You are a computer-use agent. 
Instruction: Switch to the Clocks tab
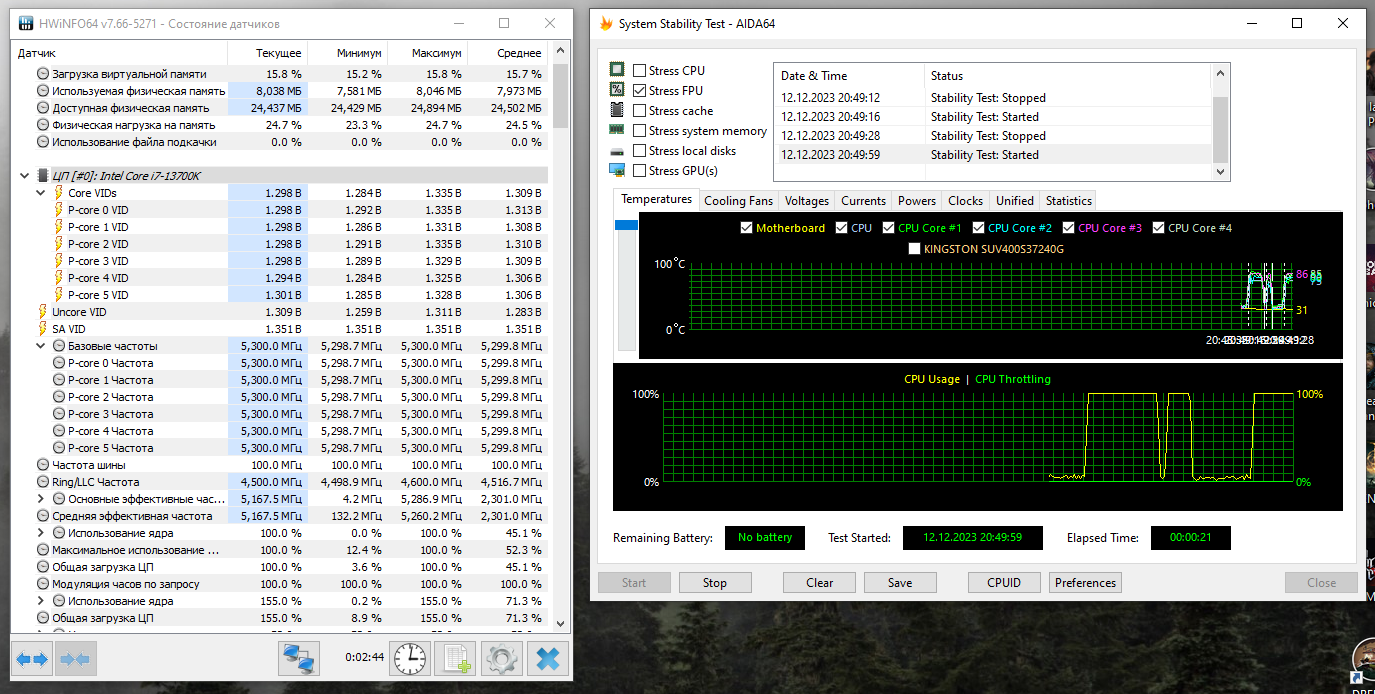pyautogui.click(x=965, y=200)
